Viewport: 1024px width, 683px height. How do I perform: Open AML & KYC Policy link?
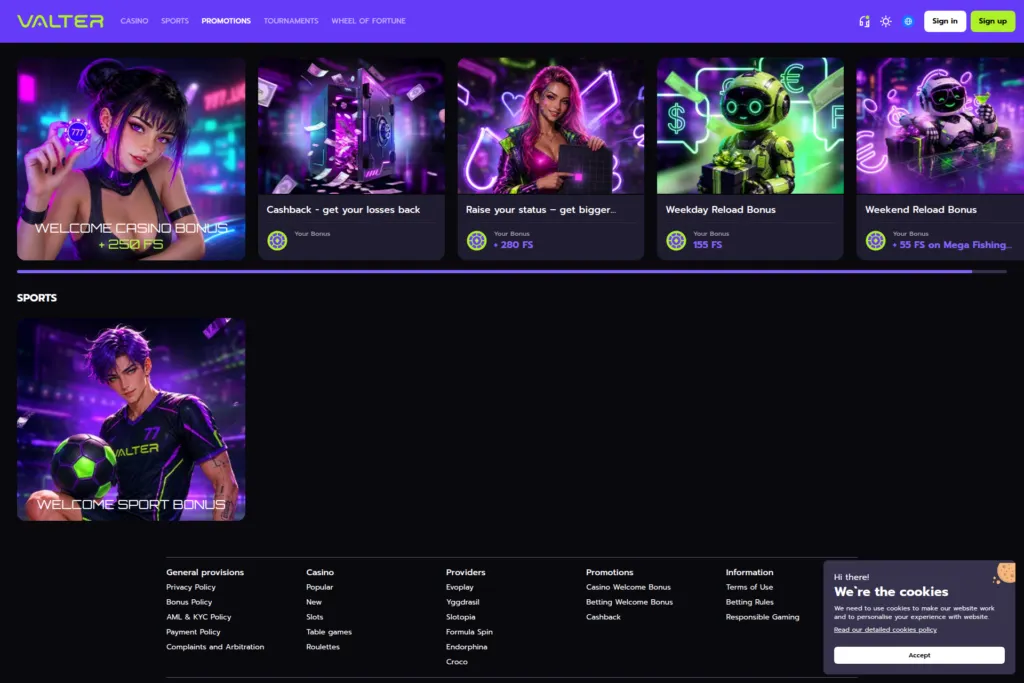pos(199,617)
